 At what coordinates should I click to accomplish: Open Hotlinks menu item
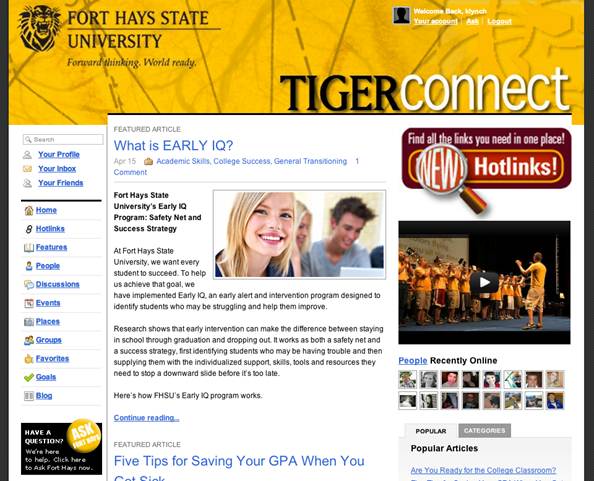click(x=50, y=229)
